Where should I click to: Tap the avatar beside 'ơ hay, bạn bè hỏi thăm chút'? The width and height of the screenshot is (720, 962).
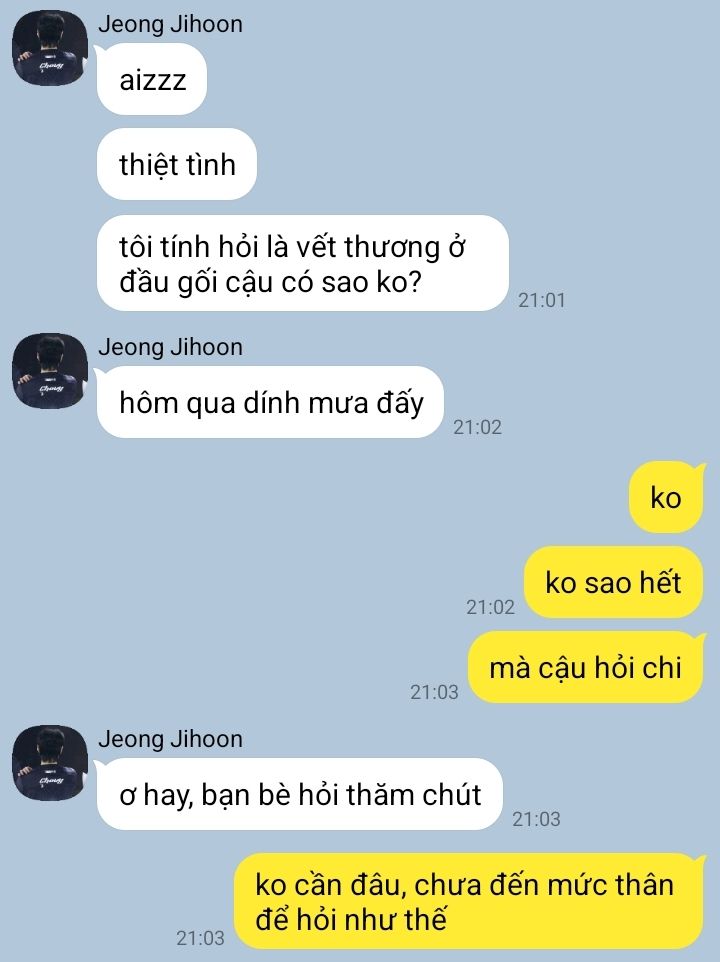click(50, 763)
